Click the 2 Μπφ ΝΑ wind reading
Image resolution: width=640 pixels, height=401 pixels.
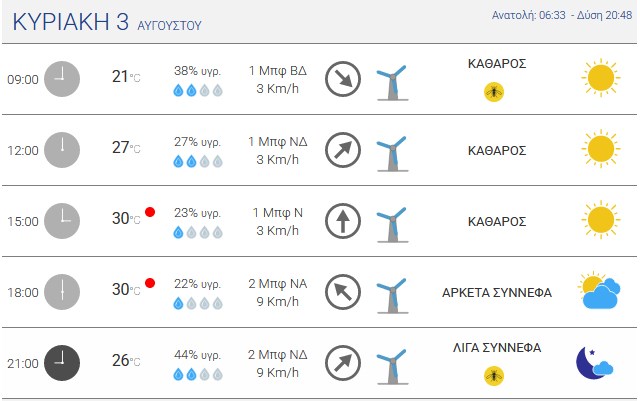(278, 283)
